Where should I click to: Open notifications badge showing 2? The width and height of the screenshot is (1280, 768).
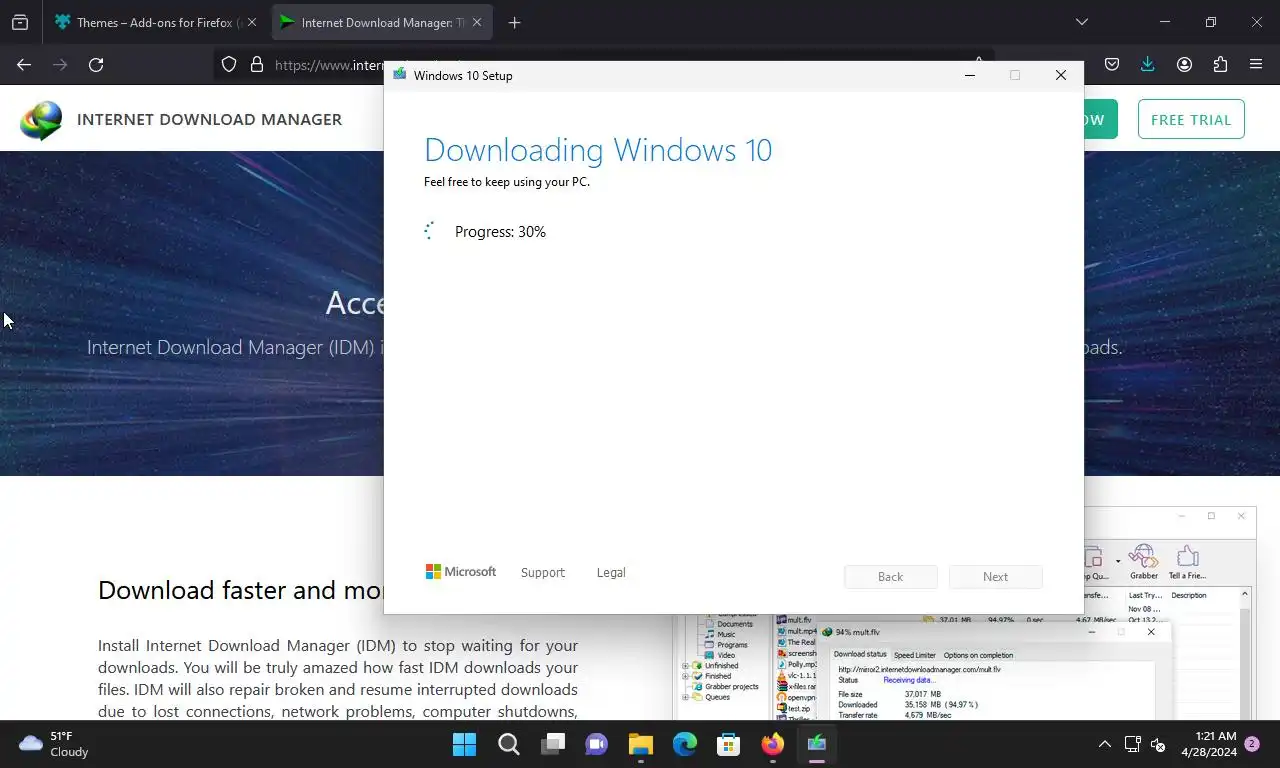click(x=1252, y=744)
